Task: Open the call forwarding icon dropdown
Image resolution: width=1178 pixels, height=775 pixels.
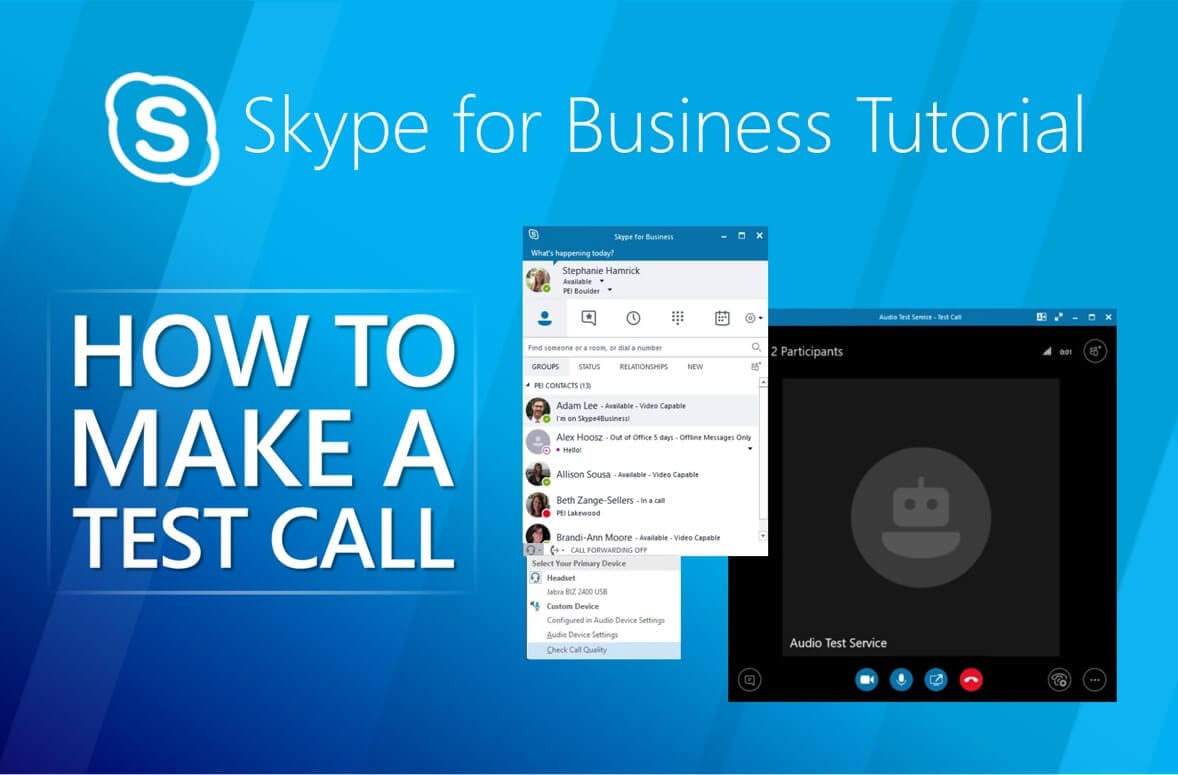Action: point(557,550)
